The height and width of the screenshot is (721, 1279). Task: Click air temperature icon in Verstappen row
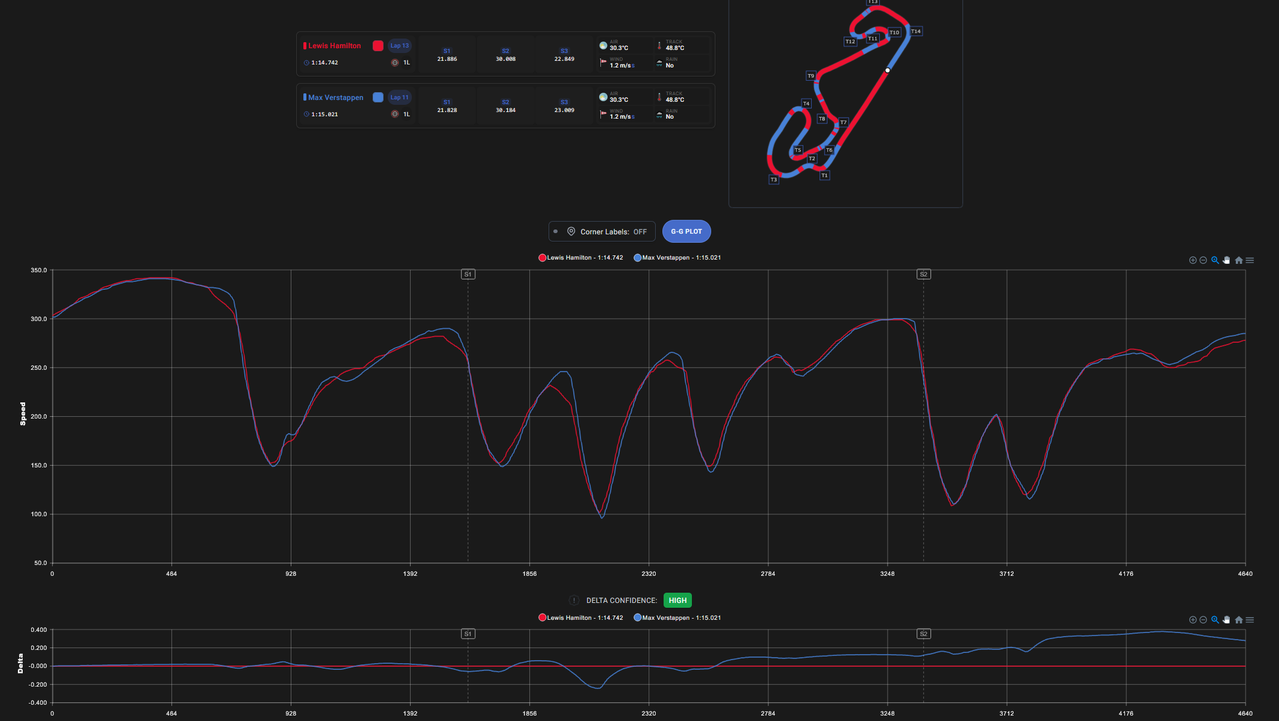click(x=603, y=97)
